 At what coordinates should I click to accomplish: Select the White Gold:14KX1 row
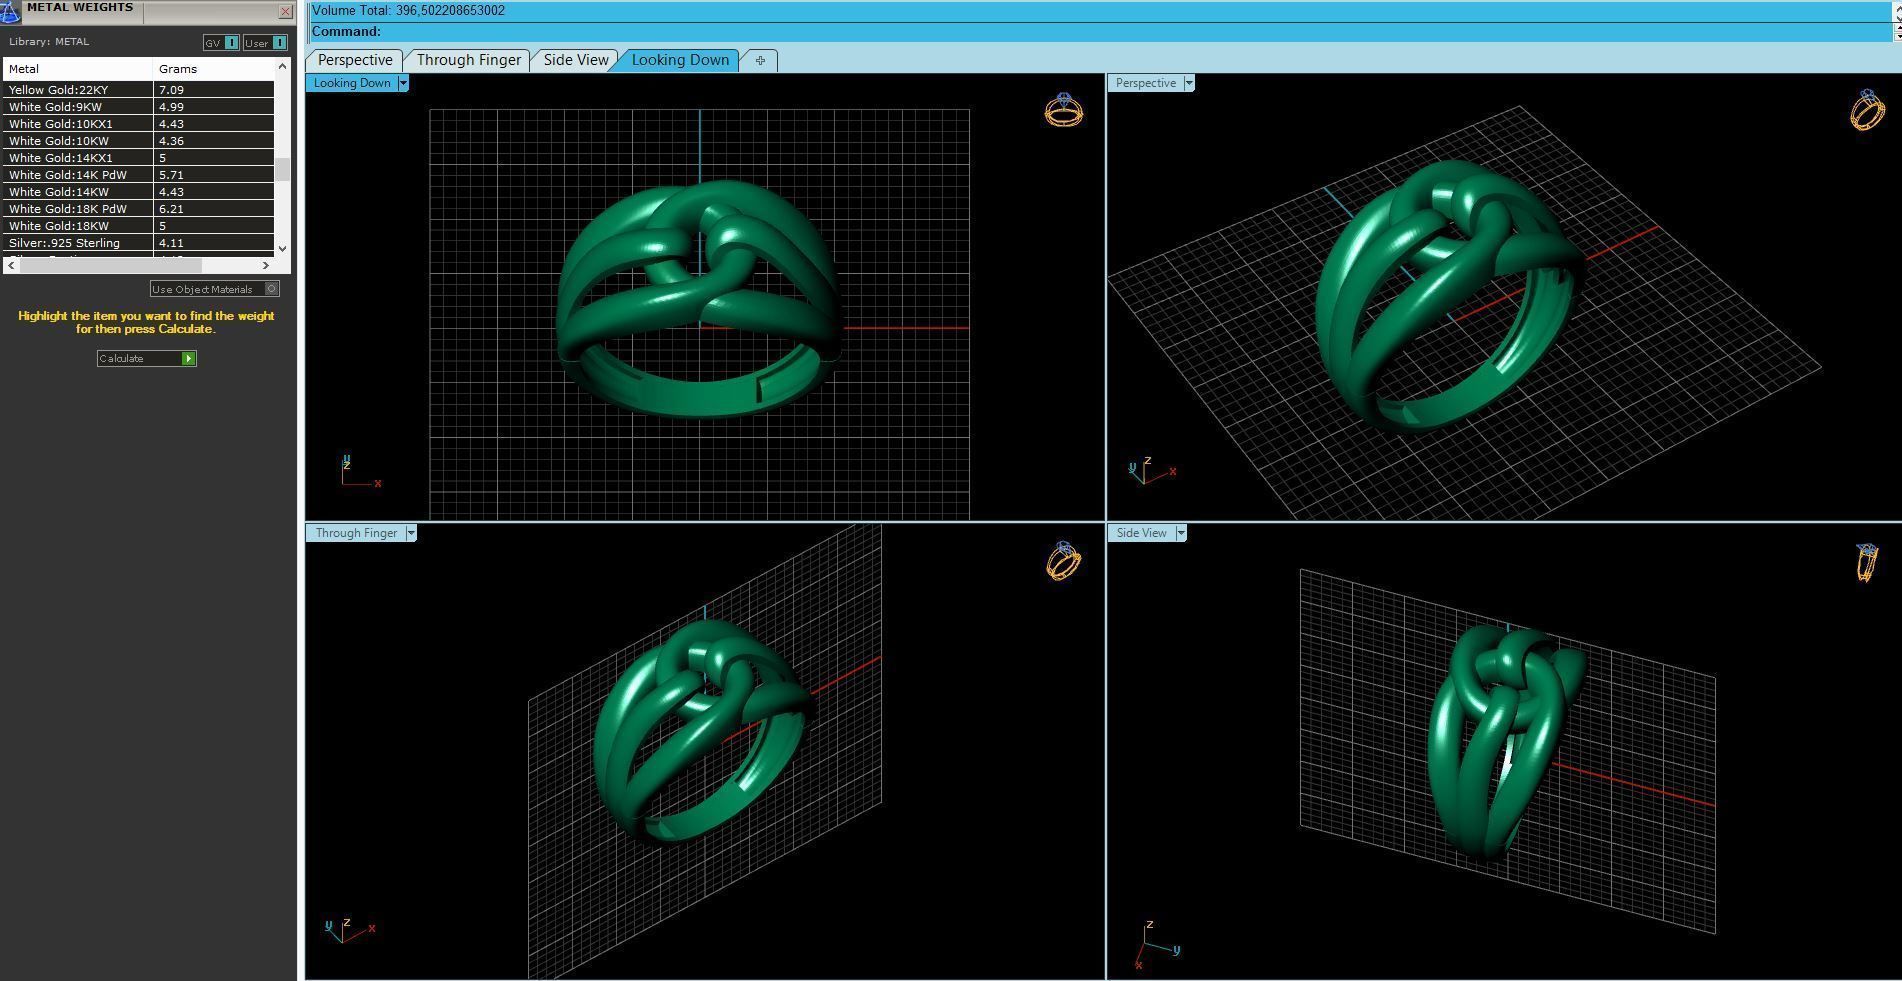[x=139, y=158]
